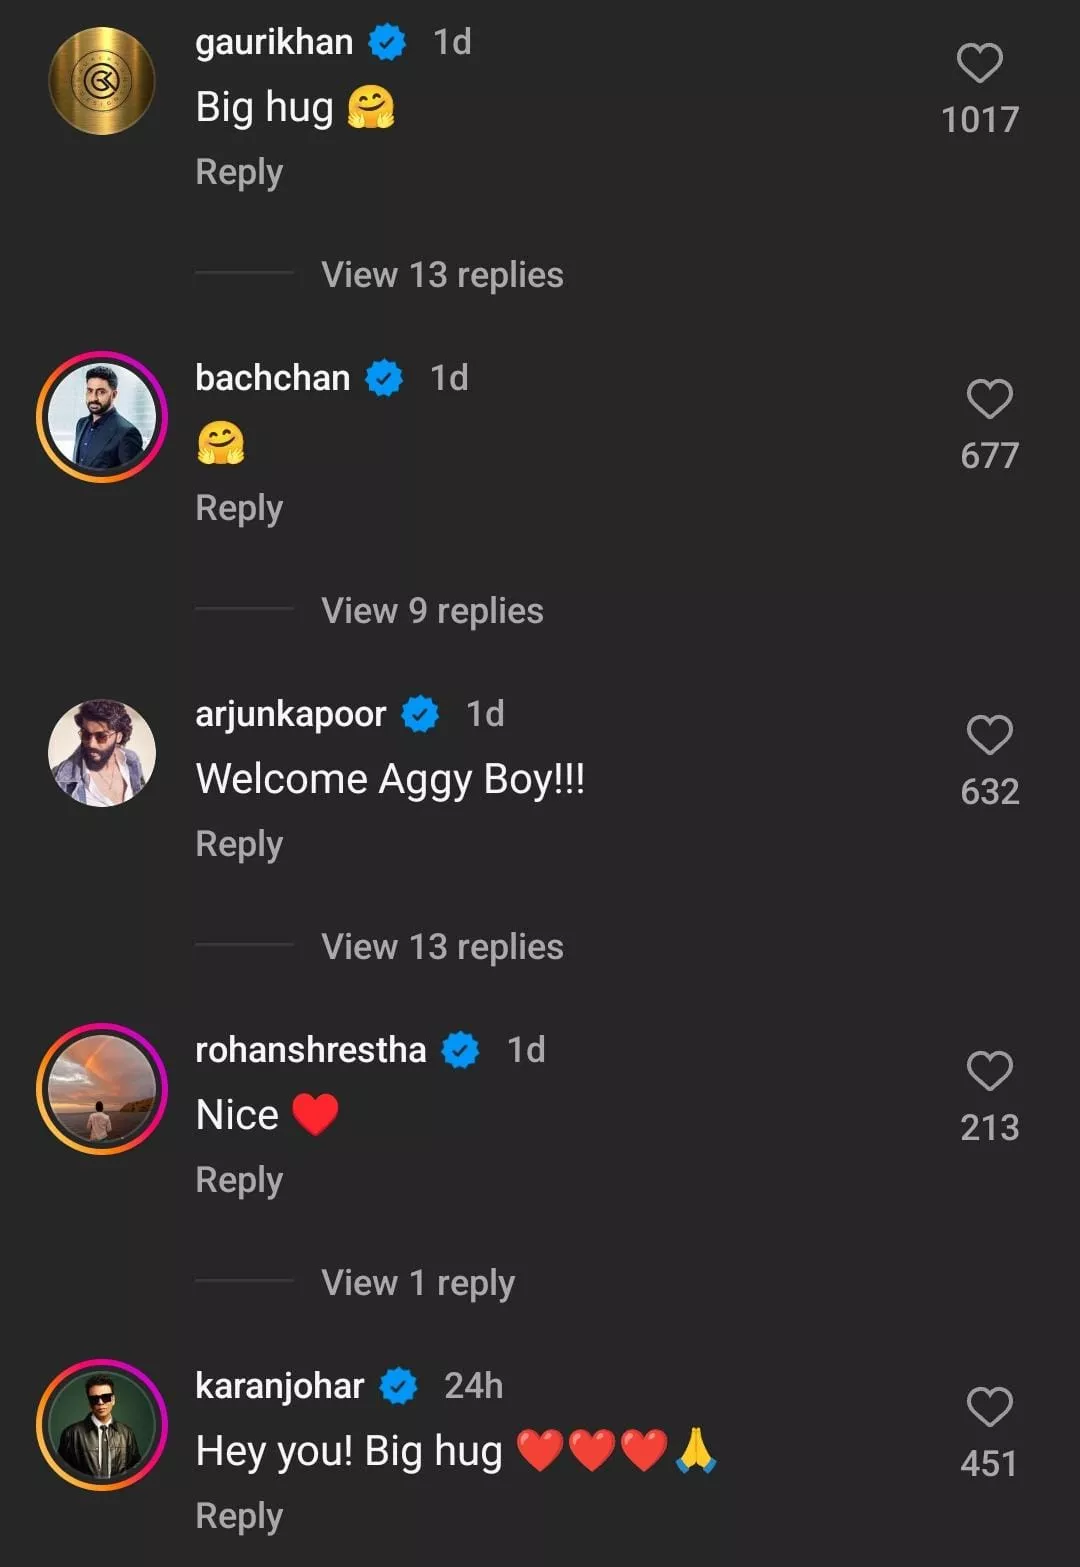The height and width of the screenshot is (1567, 1080).
Task: Open gaurikhan's gold logo profile picture
Action: click(102, 81)
